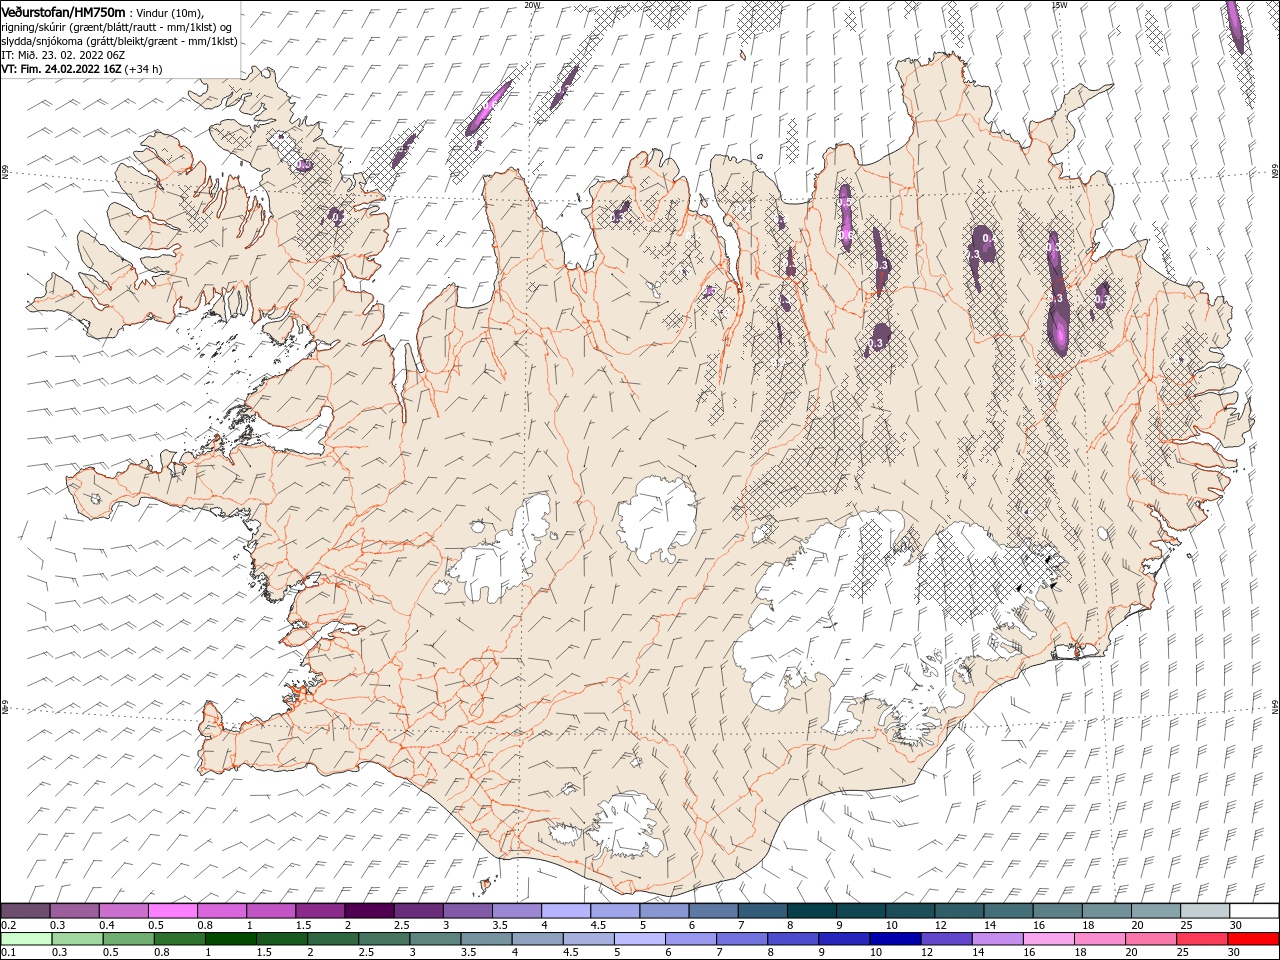
Task: Click the 'IT: Mið. 23. 02. 2022 06Z' line
Action: click(x=63, y=55)
